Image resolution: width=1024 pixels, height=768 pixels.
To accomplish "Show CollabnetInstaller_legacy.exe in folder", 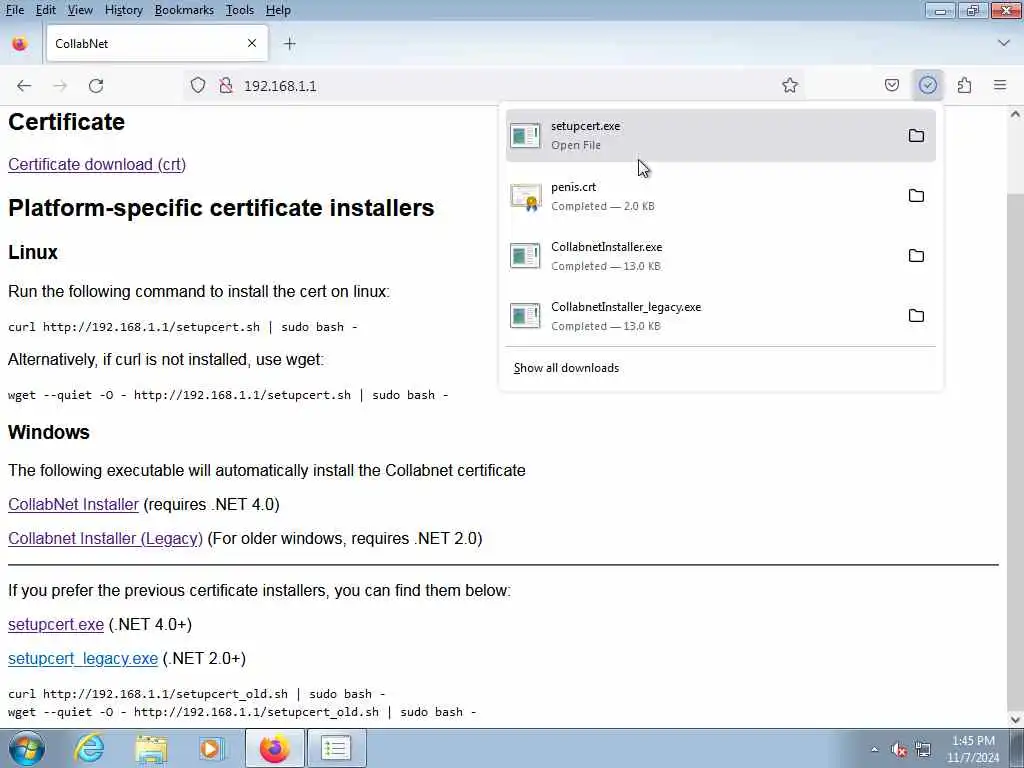I will tap(916, 315).
